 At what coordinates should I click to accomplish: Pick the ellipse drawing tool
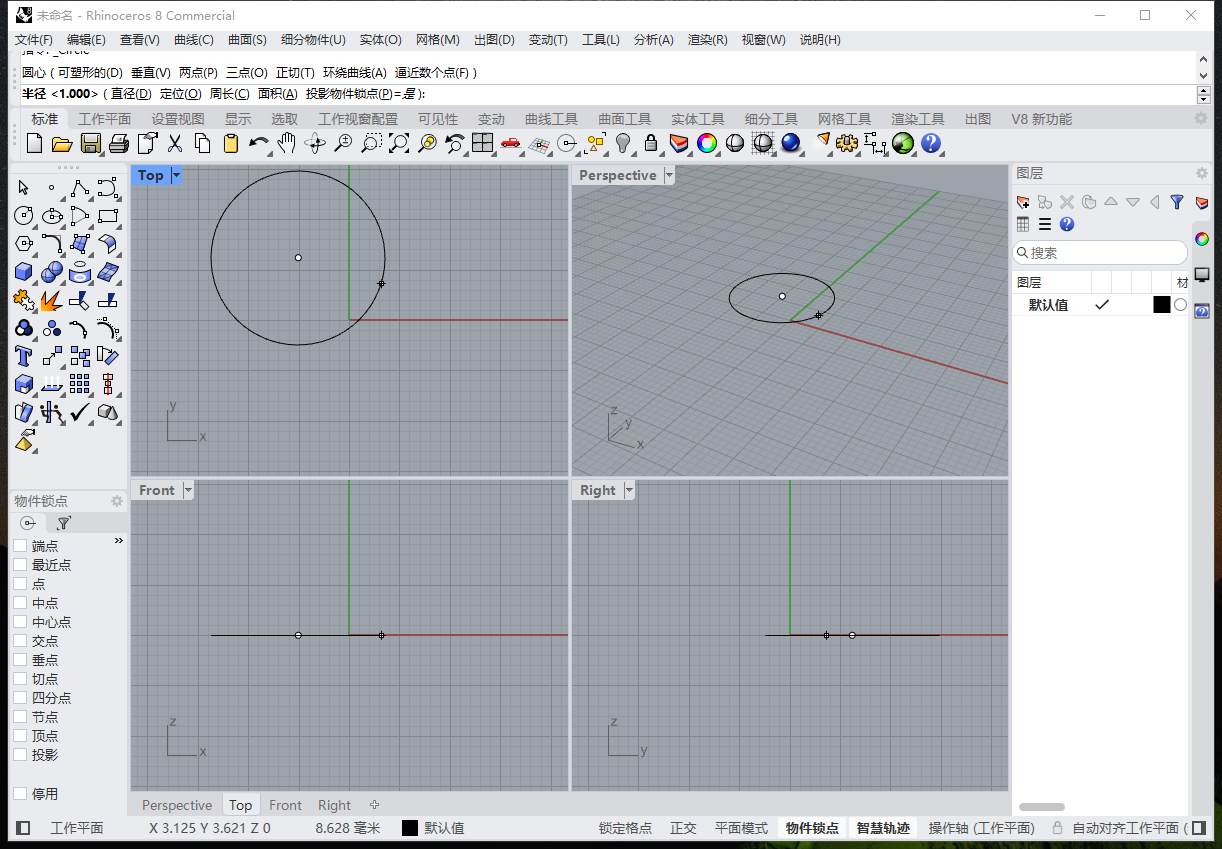(x=52, y=216)
